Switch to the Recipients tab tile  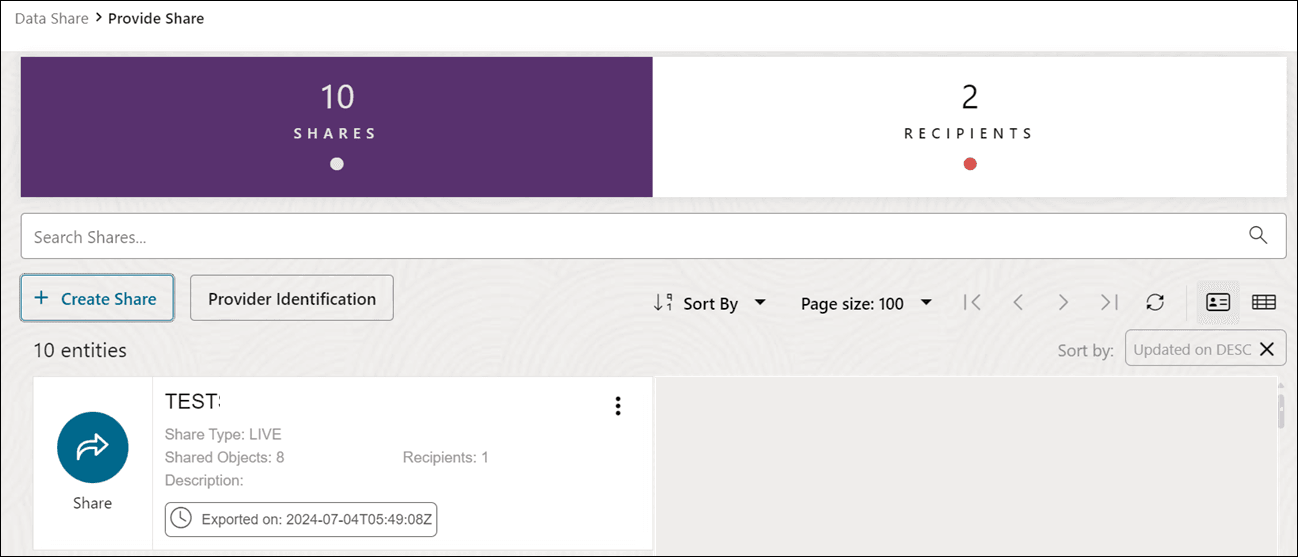tap(969, 127)
